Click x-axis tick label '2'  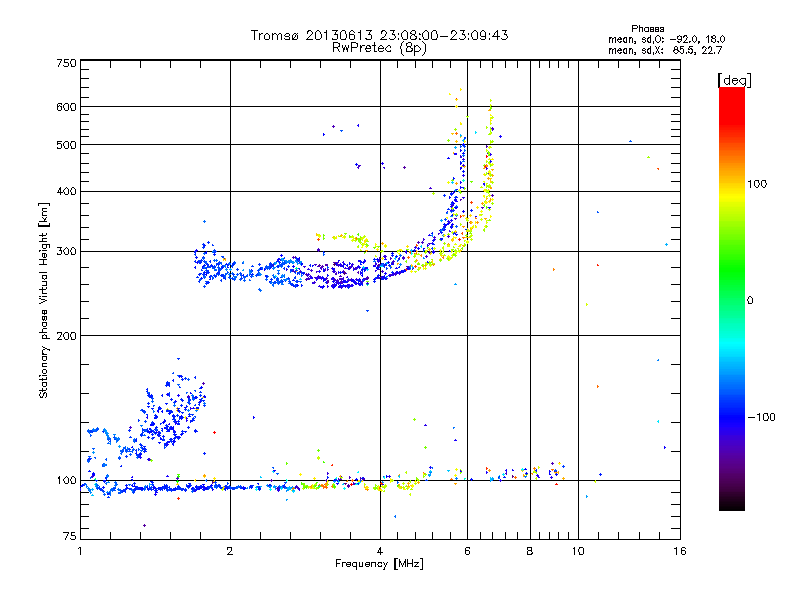click(x=230, y=551)
